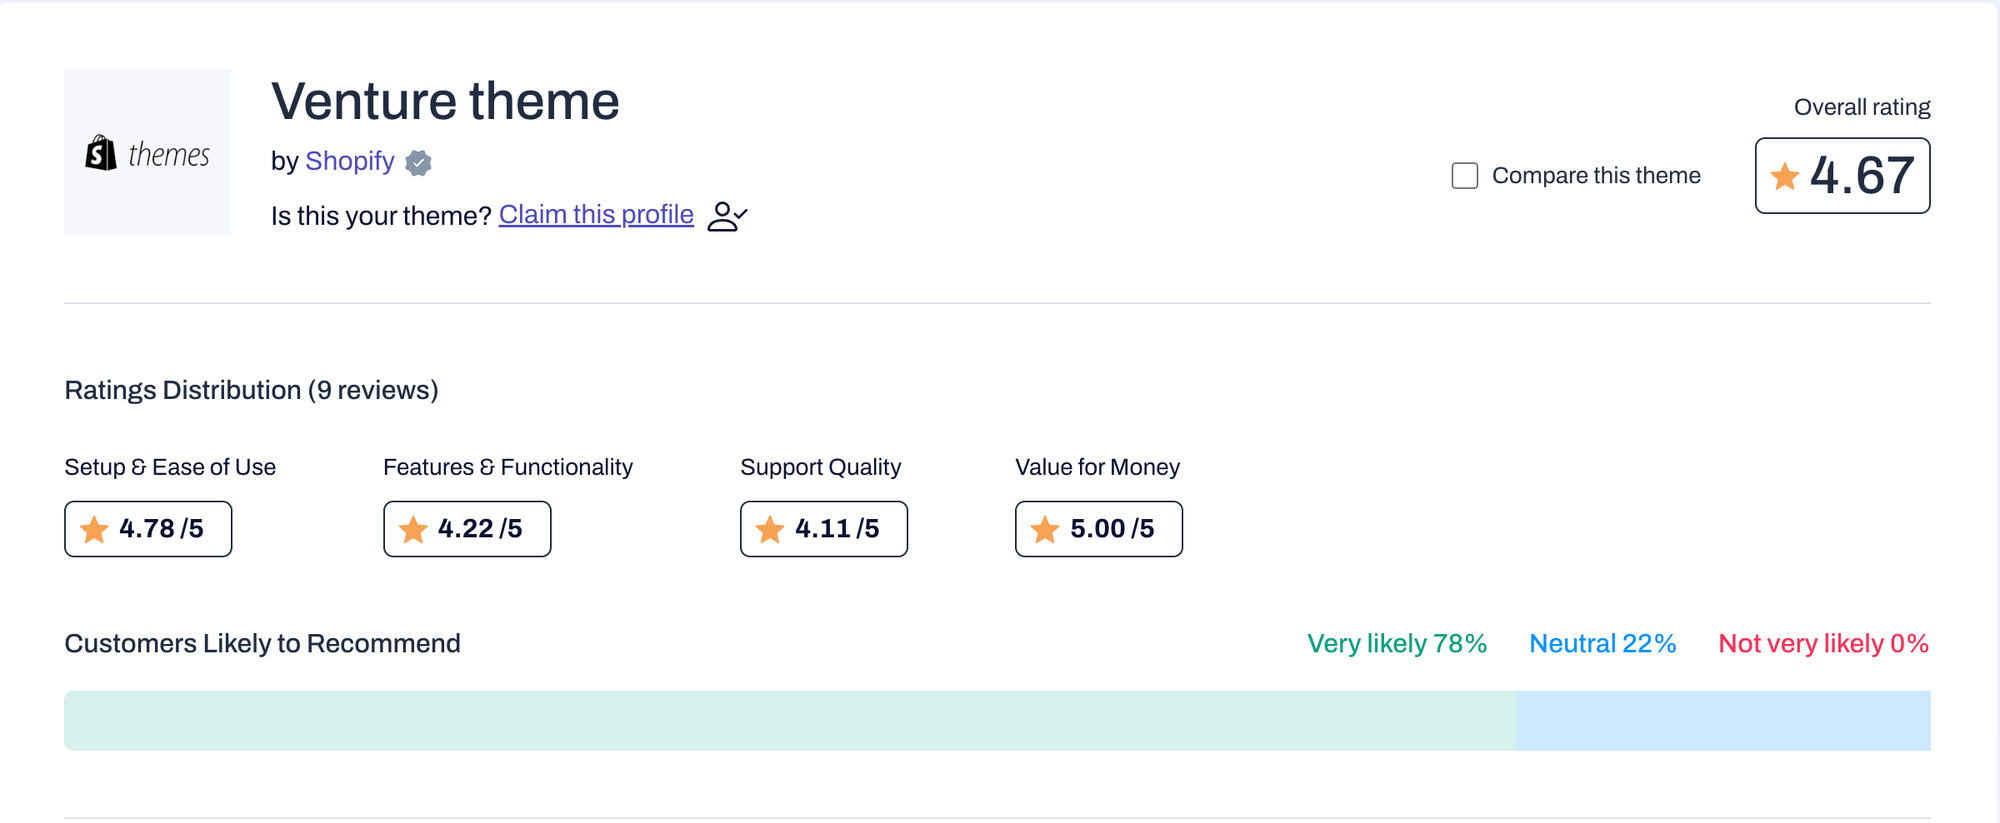Viewport: 2000px width, 823px height.
Task: Select the Ratings Distribution section heading
Action: click(x=251, y=390)
